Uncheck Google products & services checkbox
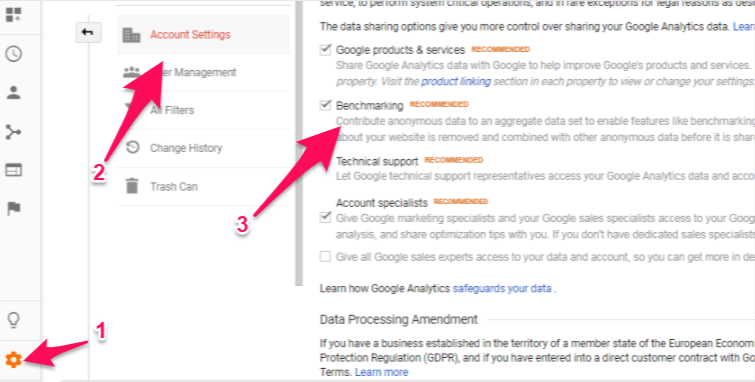 click(325, 49)
